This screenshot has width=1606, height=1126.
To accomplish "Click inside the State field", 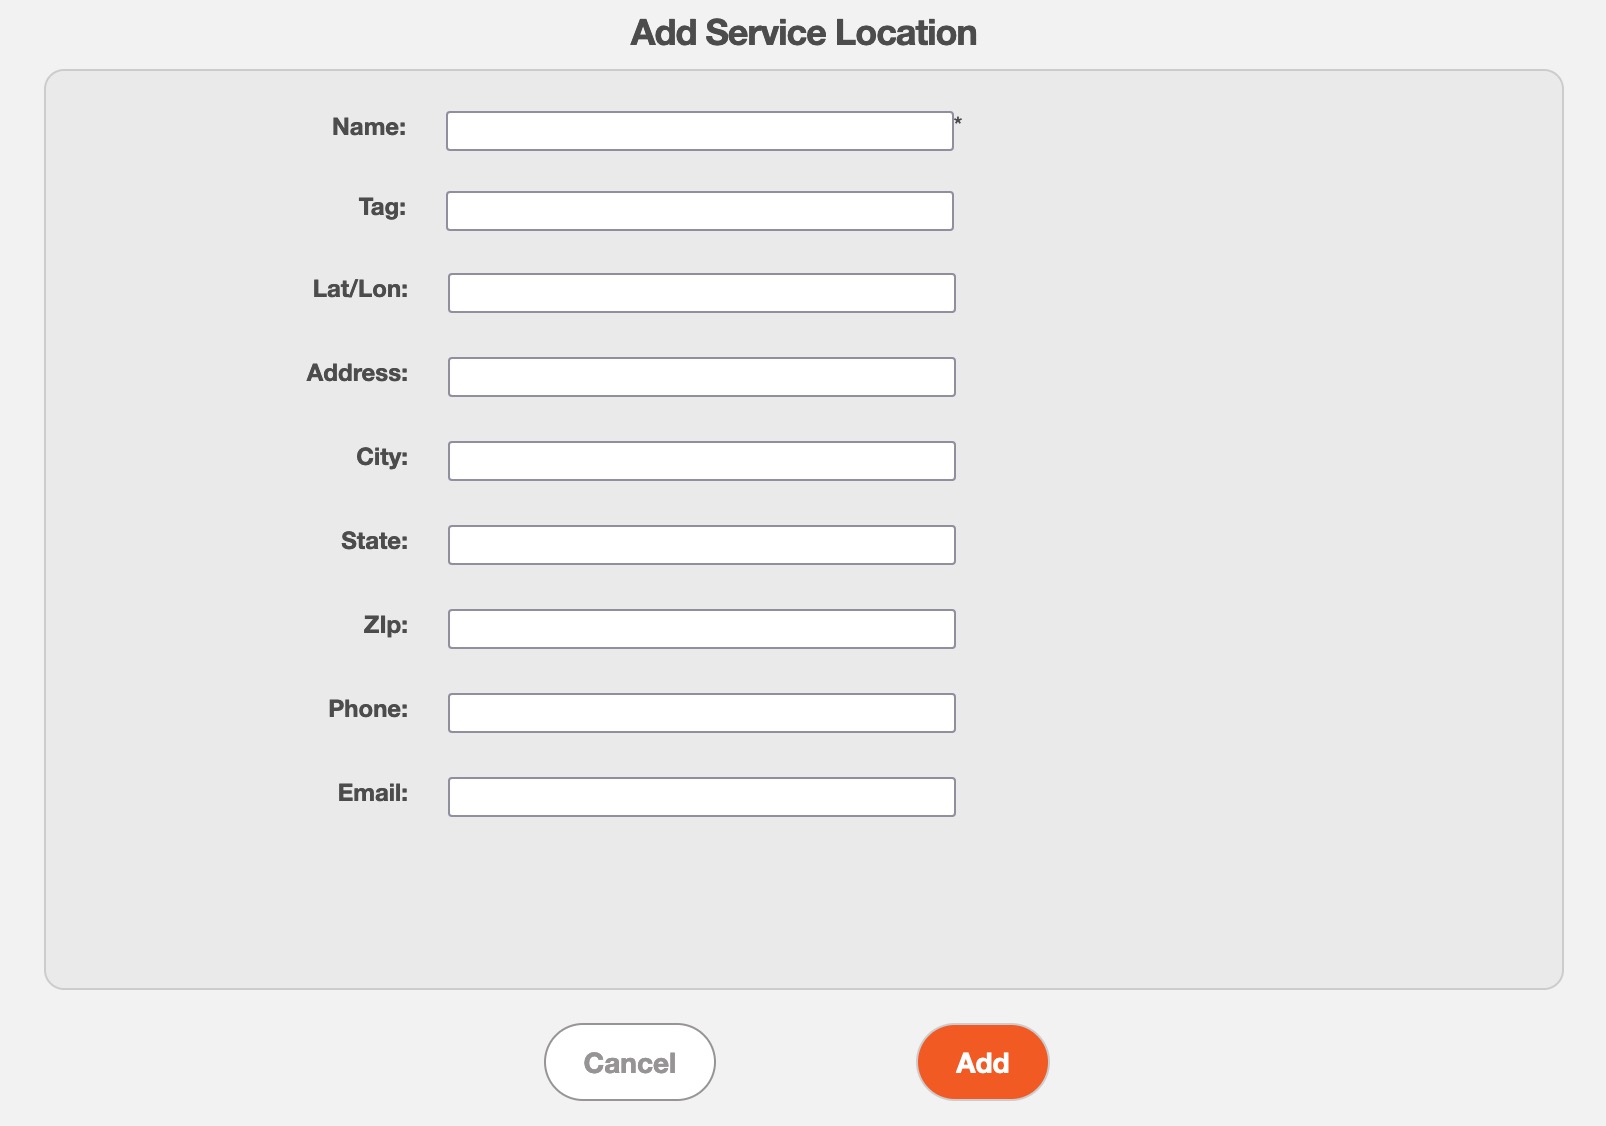I will (702, 545).
